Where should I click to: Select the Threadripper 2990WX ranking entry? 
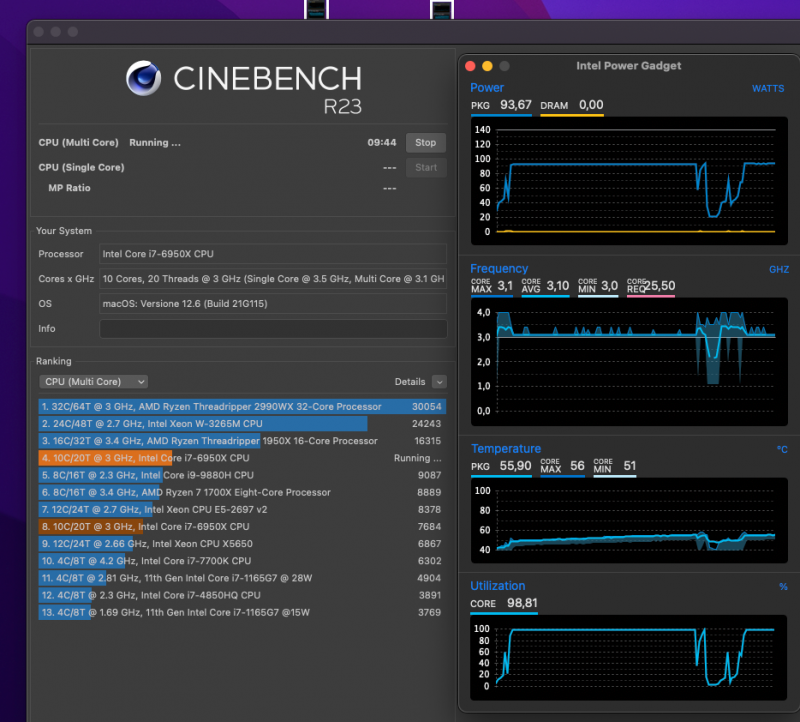(x=240, y=407)
